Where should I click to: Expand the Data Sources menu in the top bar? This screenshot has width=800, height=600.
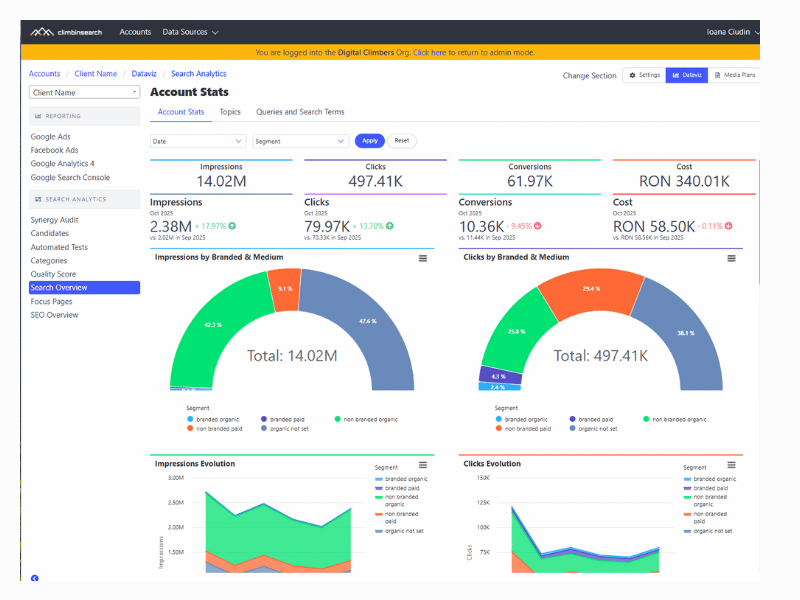[x=190, y=31]
